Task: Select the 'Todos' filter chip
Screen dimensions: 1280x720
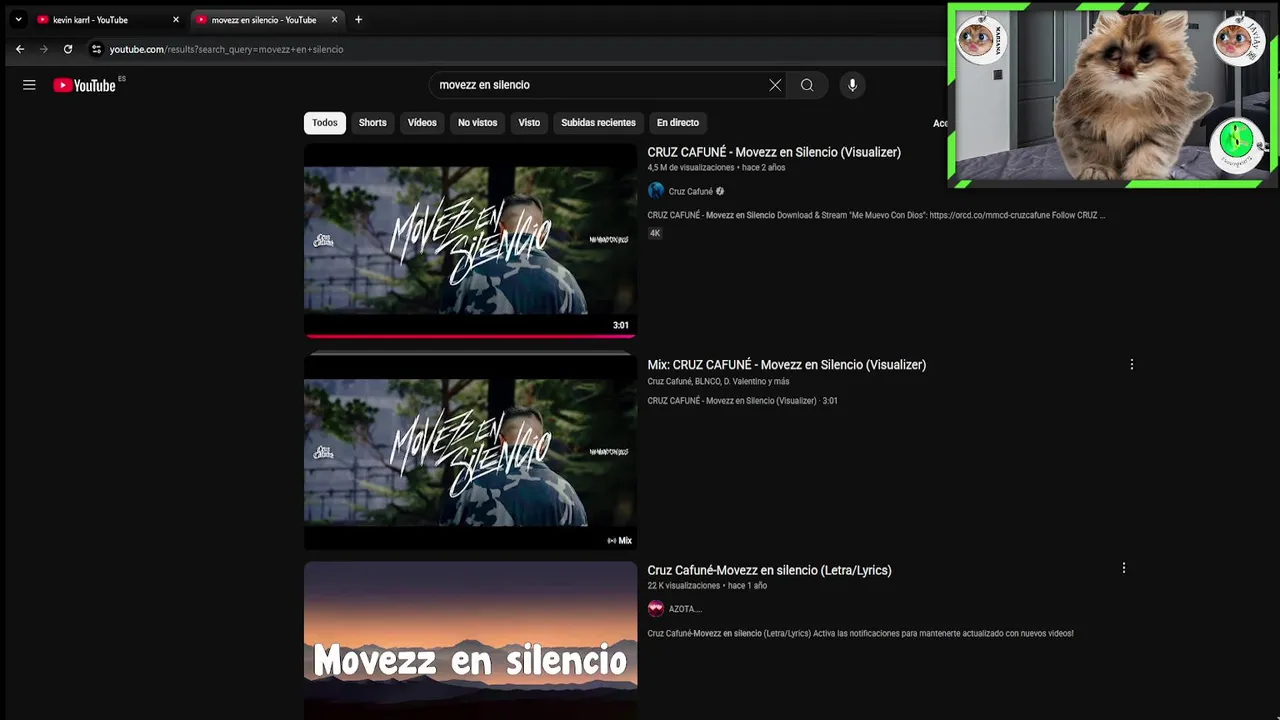Action: 325,122
